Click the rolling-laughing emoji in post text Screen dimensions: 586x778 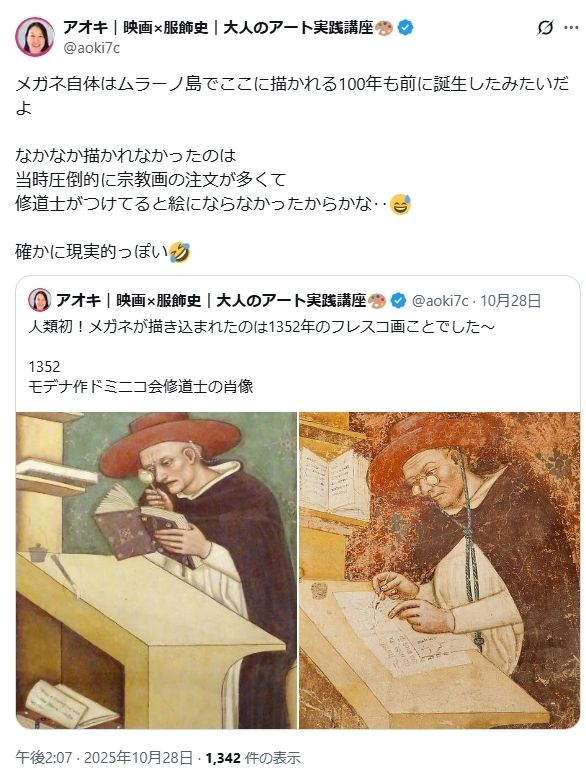click(180, 252)
